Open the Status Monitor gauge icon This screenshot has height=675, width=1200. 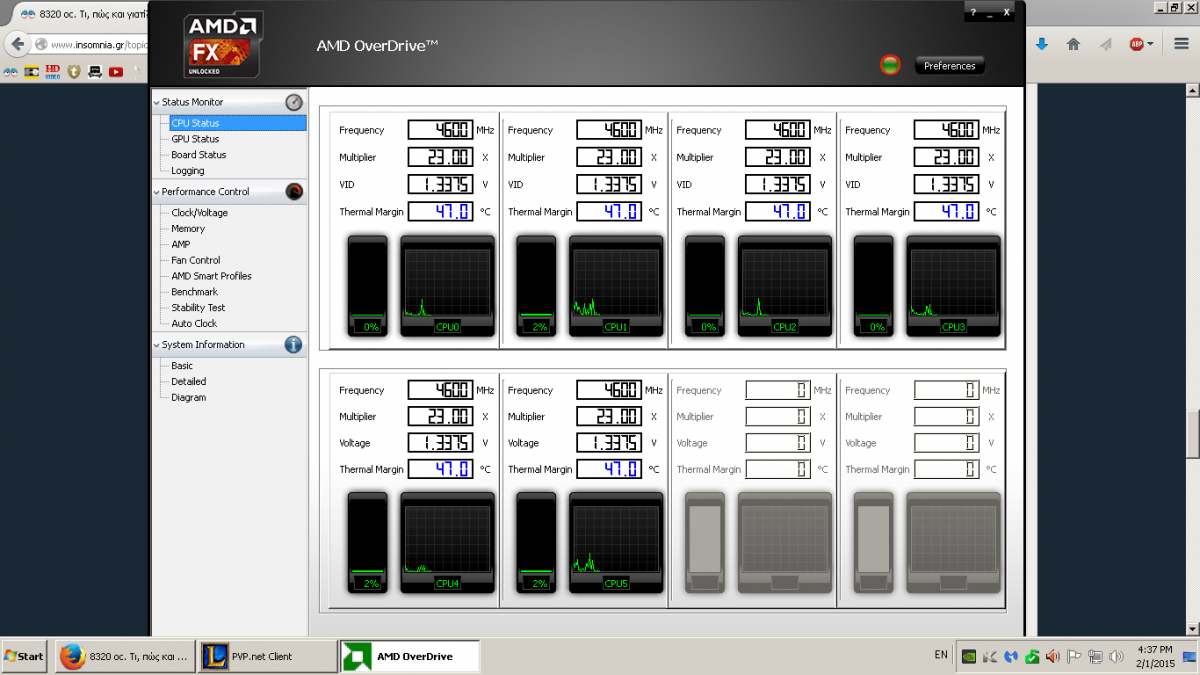click(x=294, y=102)
